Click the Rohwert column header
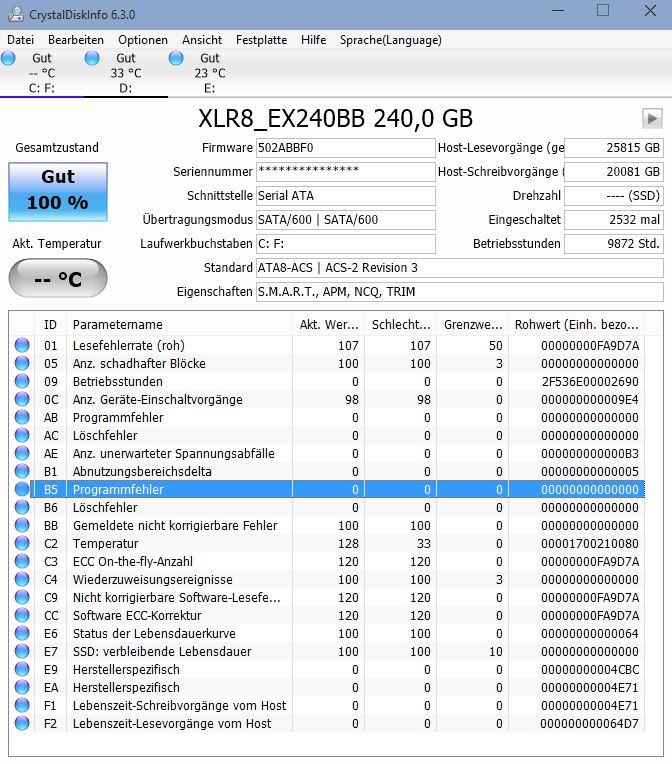This screenshot has height=764, width=672. pos(576,325)
